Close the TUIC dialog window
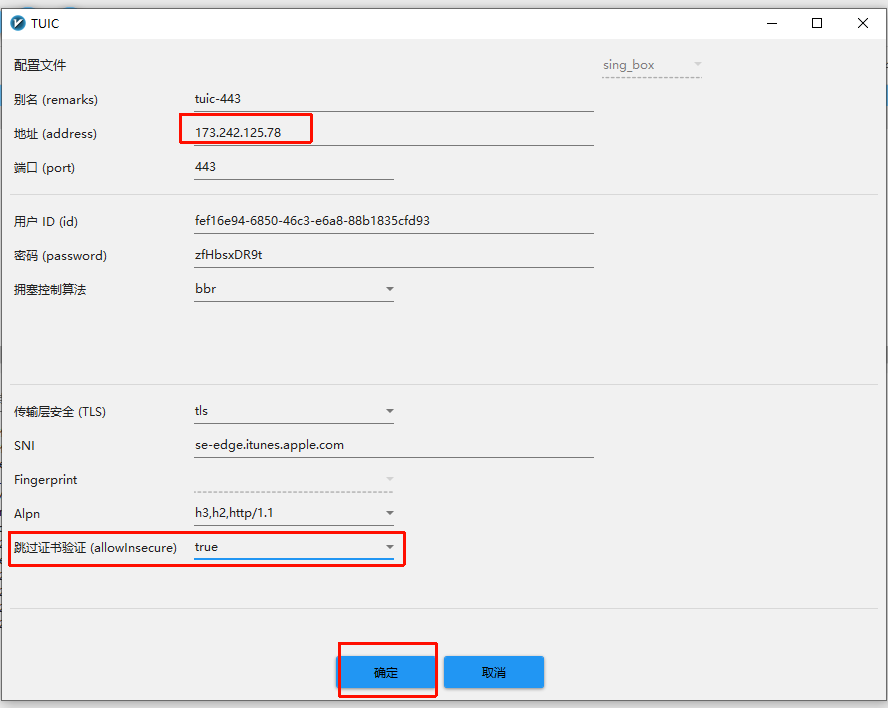The height and width of the screenshot is (708, 888). click(x=863, y=23)
